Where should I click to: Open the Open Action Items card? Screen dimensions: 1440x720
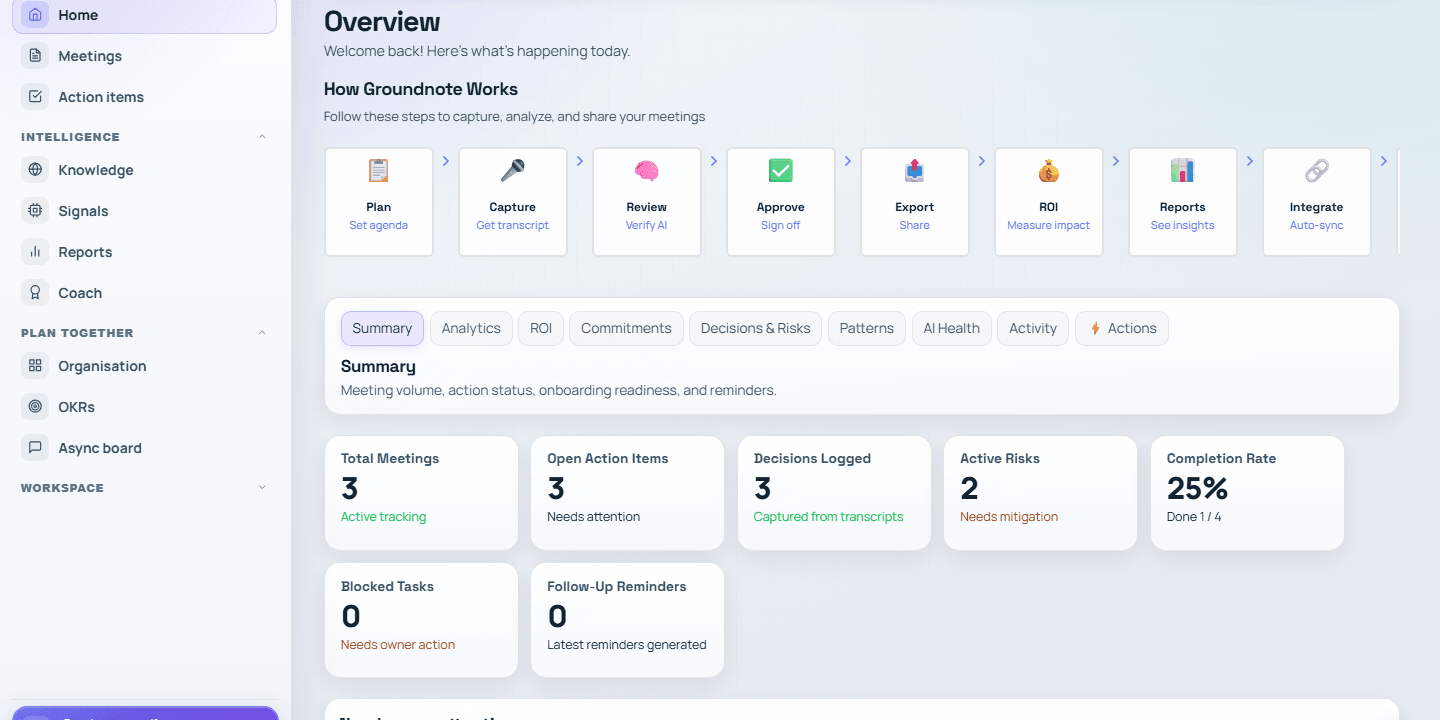pos(627,493)
